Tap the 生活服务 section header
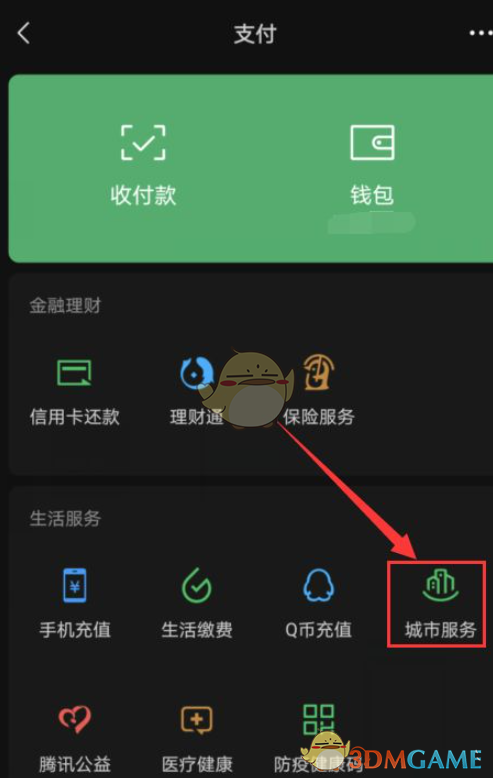Viewport: 493px width, 778px height. point(65,519)
